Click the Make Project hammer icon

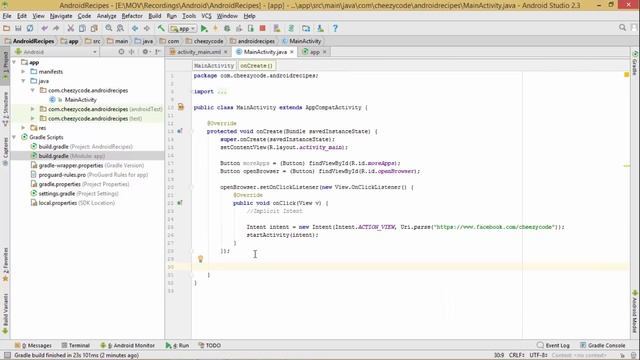[161, 29]
